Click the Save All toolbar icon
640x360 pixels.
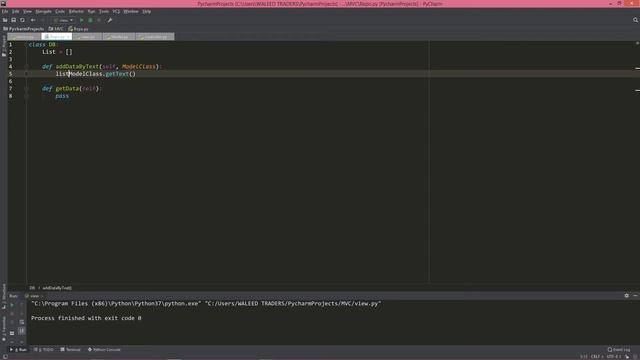tap(13, 20)
